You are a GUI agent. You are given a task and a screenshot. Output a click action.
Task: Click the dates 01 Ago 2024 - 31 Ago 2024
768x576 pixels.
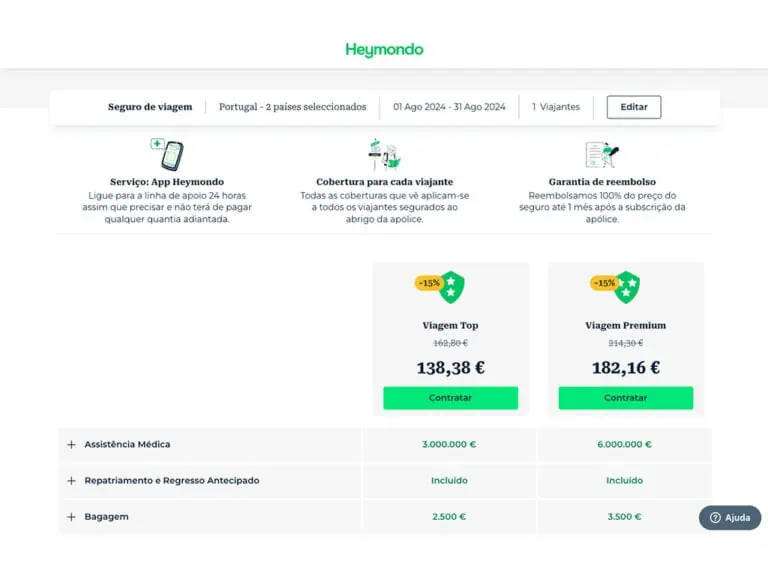tap(449, 107)
